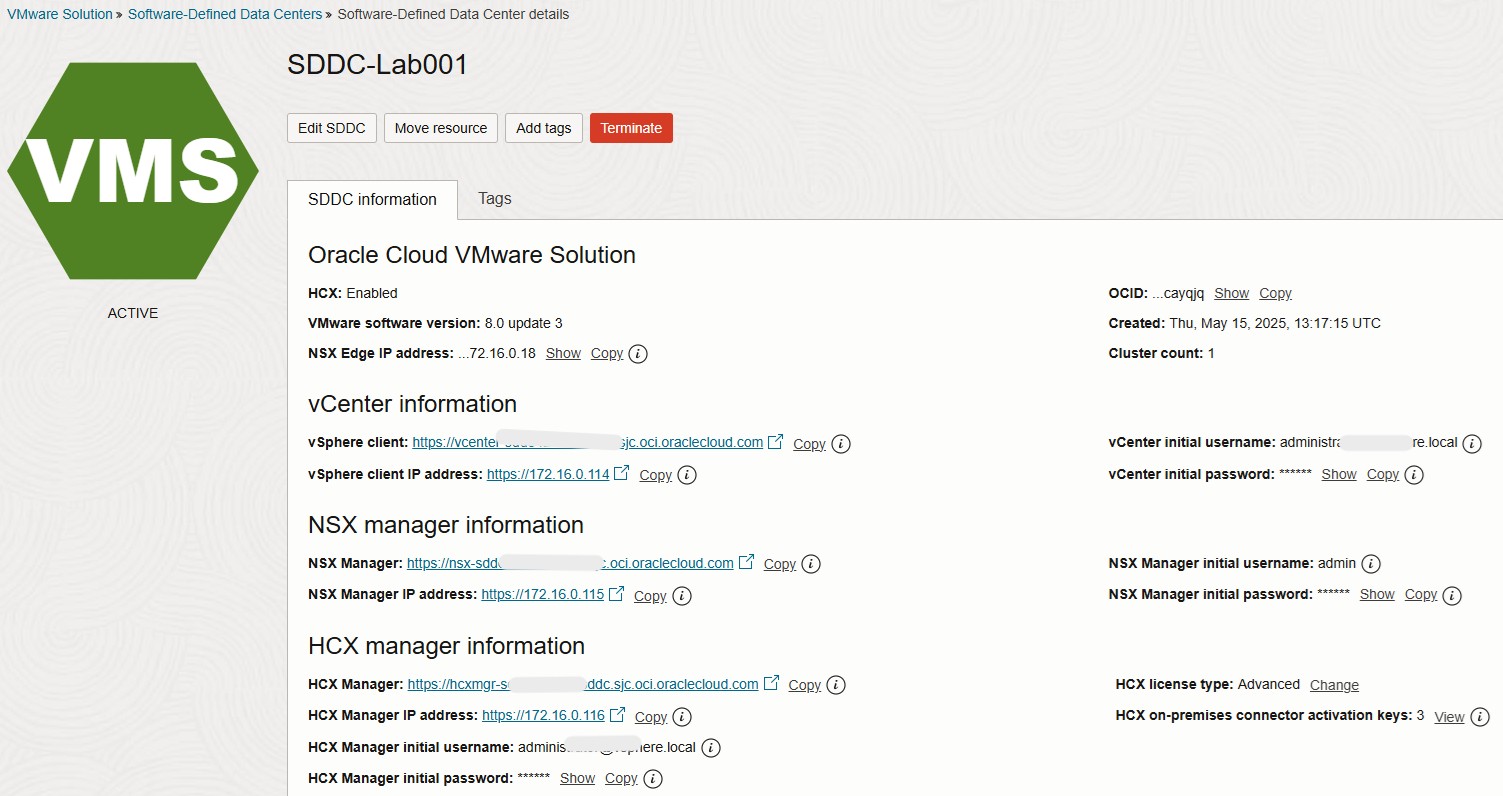Copy the NSX Manager URL
The width and height of the screenshot is (1503, 796).
780,564
